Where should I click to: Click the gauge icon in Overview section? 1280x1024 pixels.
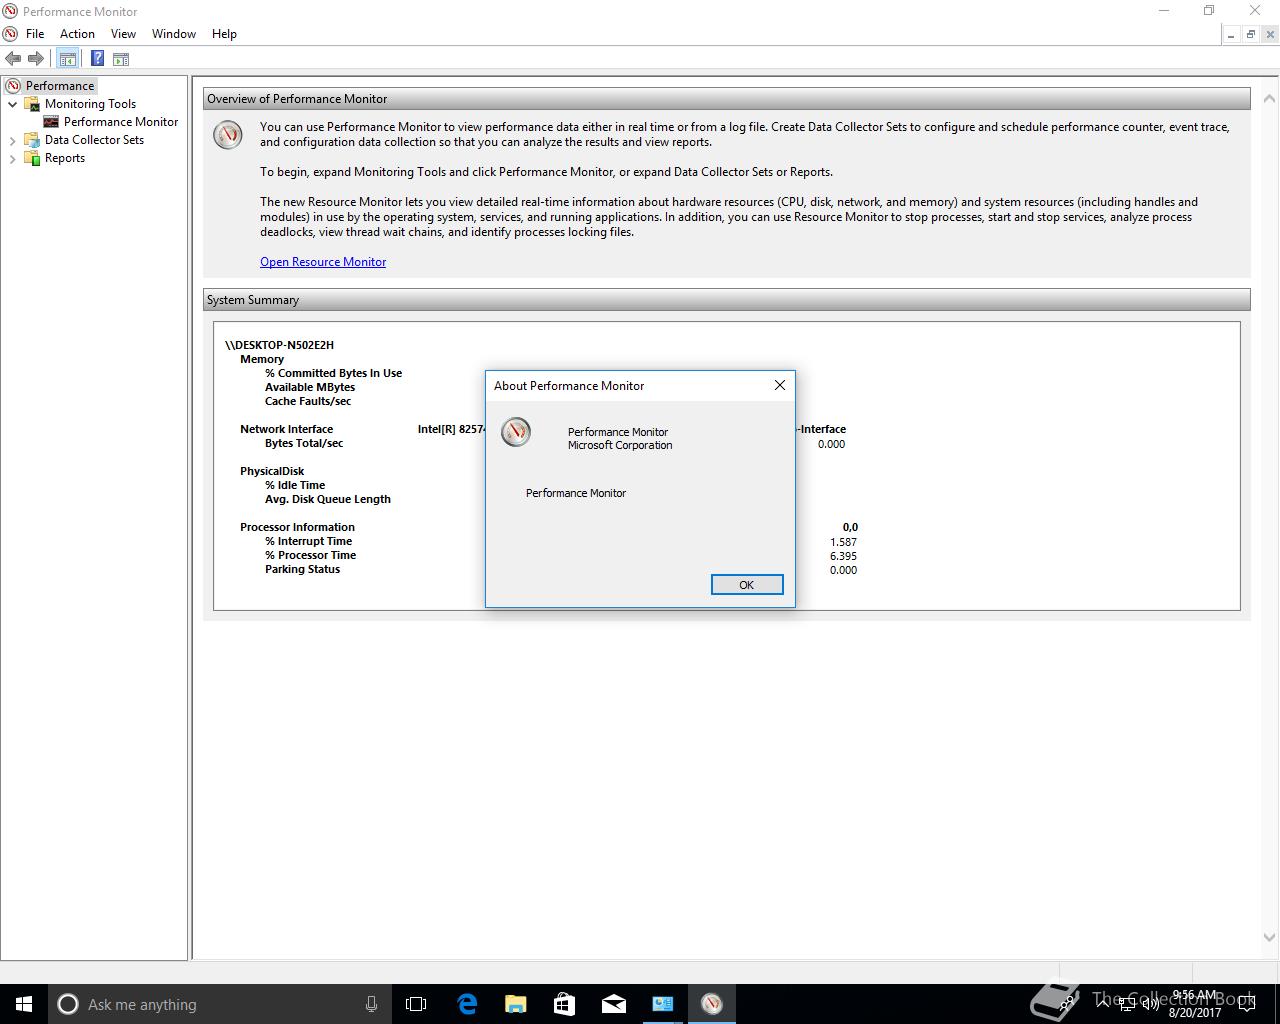(228, 134)
